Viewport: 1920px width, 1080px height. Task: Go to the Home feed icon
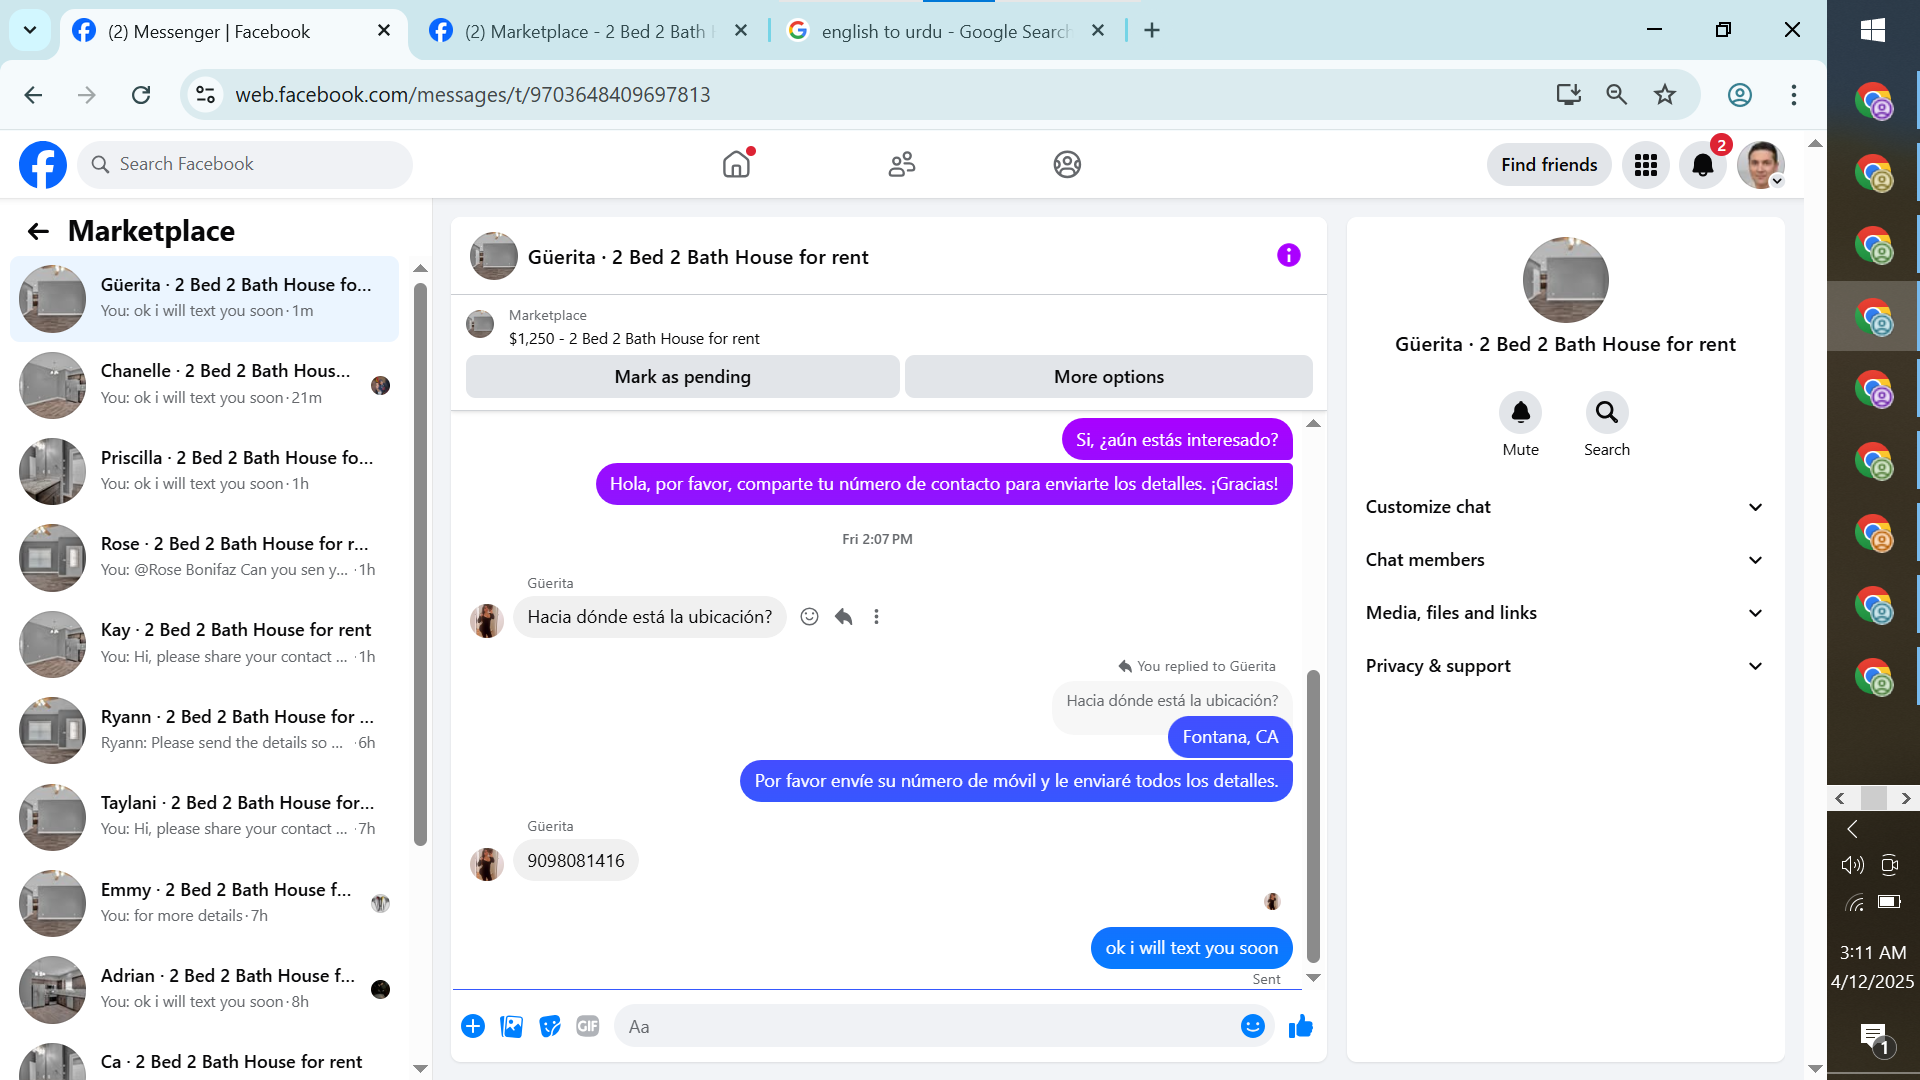(x=736, y=164)
